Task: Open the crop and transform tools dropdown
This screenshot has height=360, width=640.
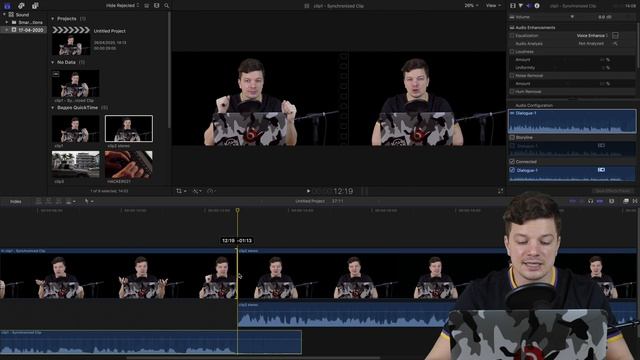Action: tap(181, 191)
